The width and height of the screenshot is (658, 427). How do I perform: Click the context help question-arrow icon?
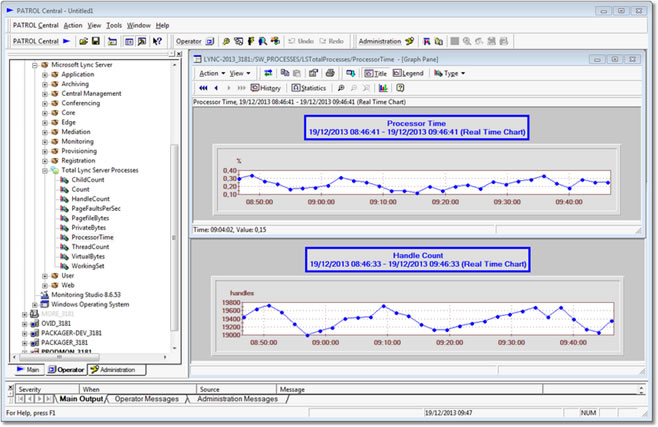(158, 41)
